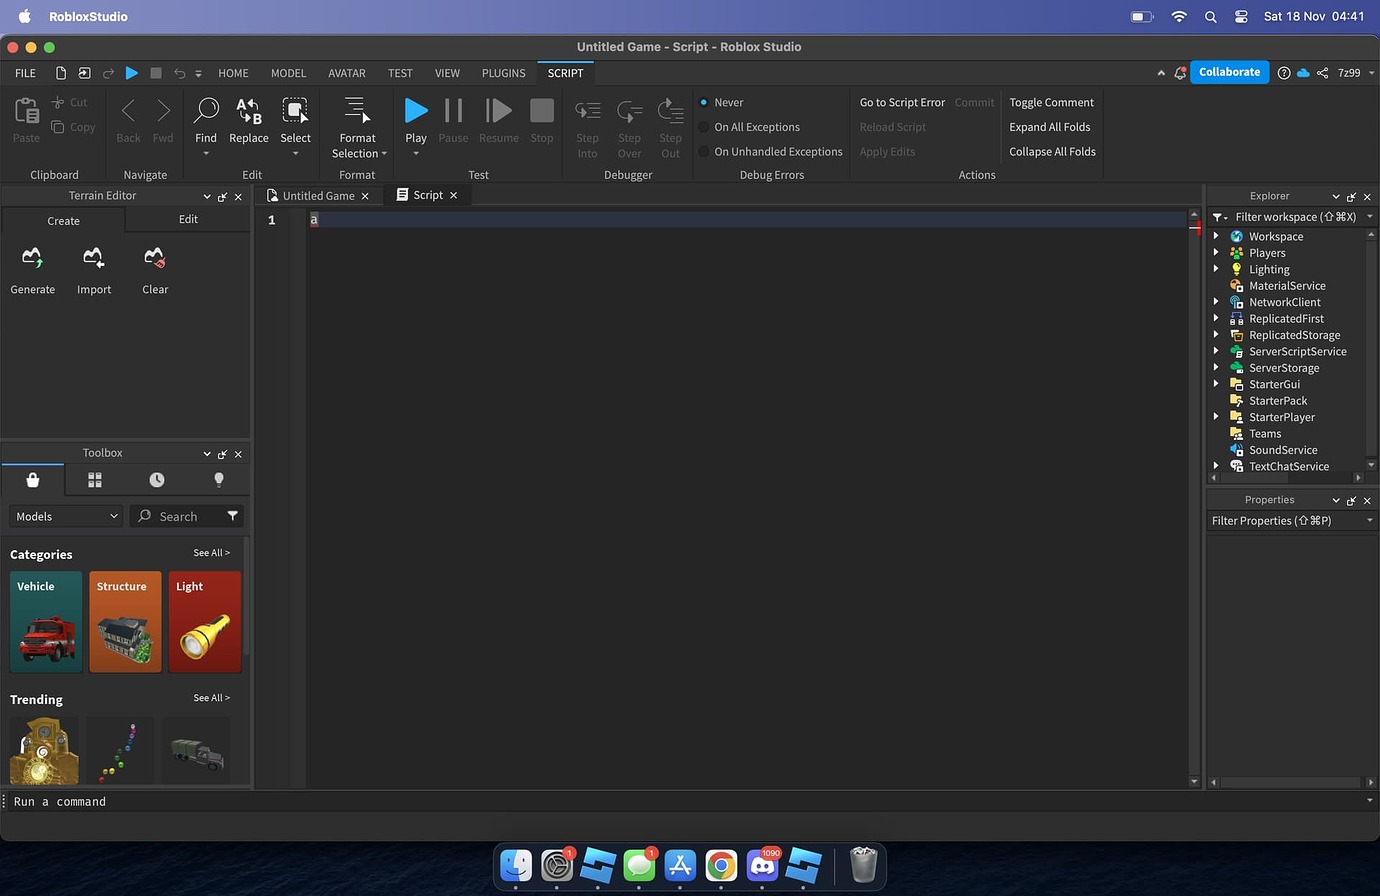Click the macOS Spotlight search icon
Screen dimensions: 1380x896
(1210, 16)
